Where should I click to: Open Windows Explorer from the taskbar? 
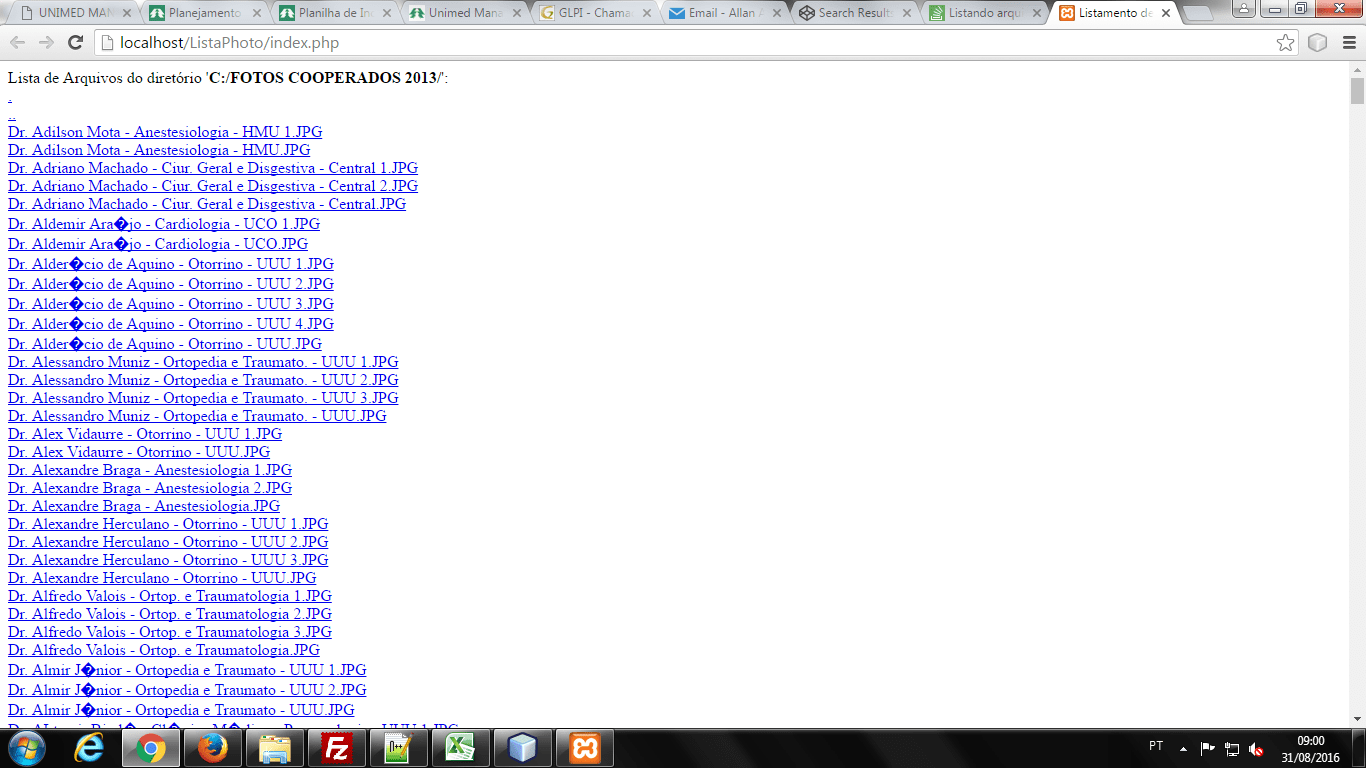(x=274, y=748)
